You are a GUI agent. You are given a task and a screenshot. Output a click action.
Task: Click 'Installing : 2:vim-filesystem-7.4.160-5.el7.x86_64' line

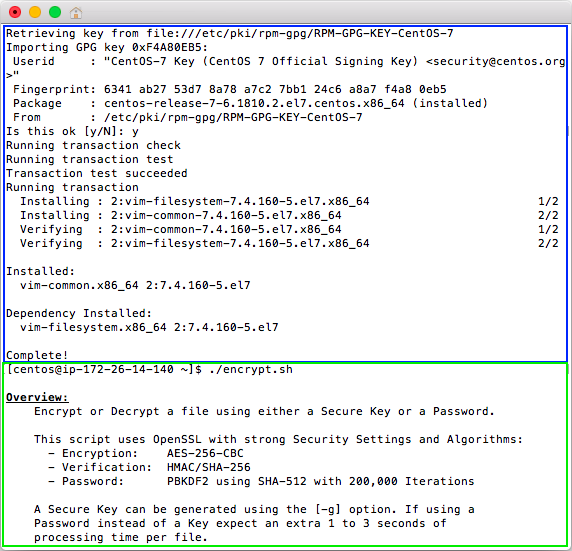coord(195,201)
